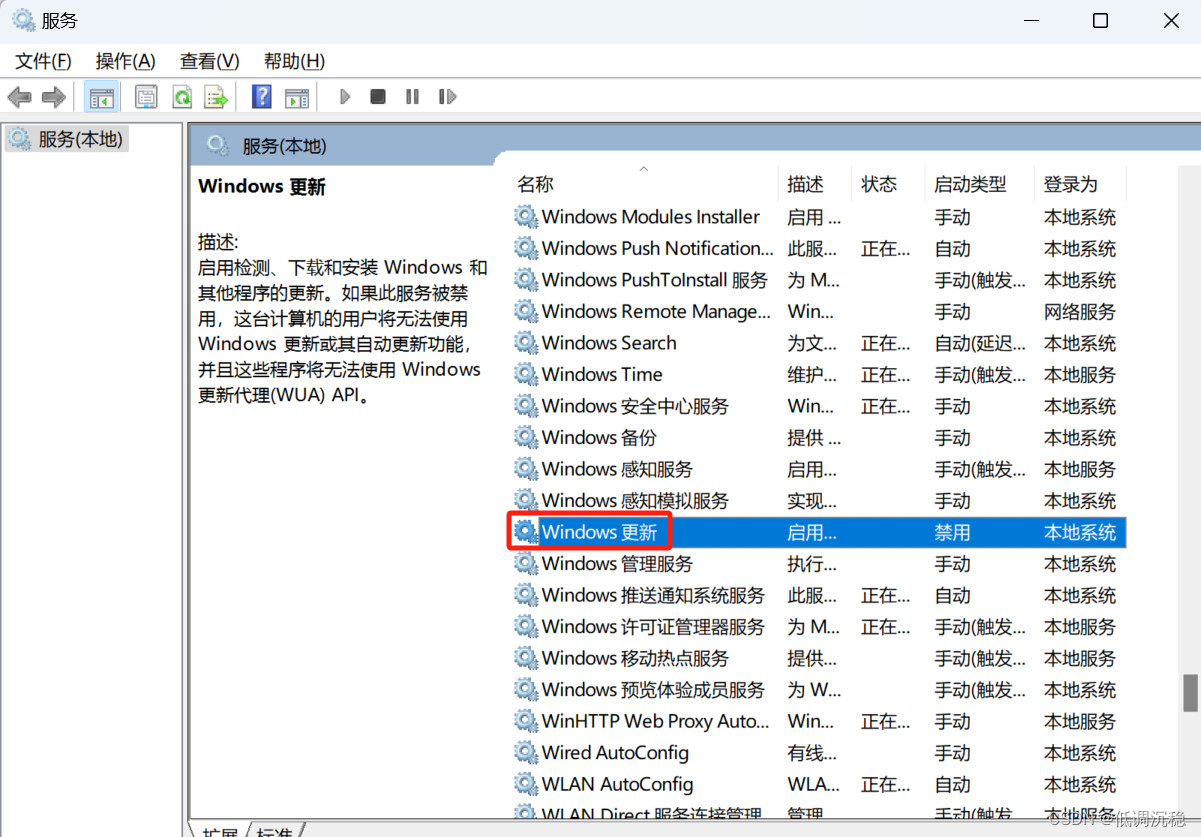Select Windows 感知模拟服务 row
Screen dimensions: 1201x837
(819, 501)
